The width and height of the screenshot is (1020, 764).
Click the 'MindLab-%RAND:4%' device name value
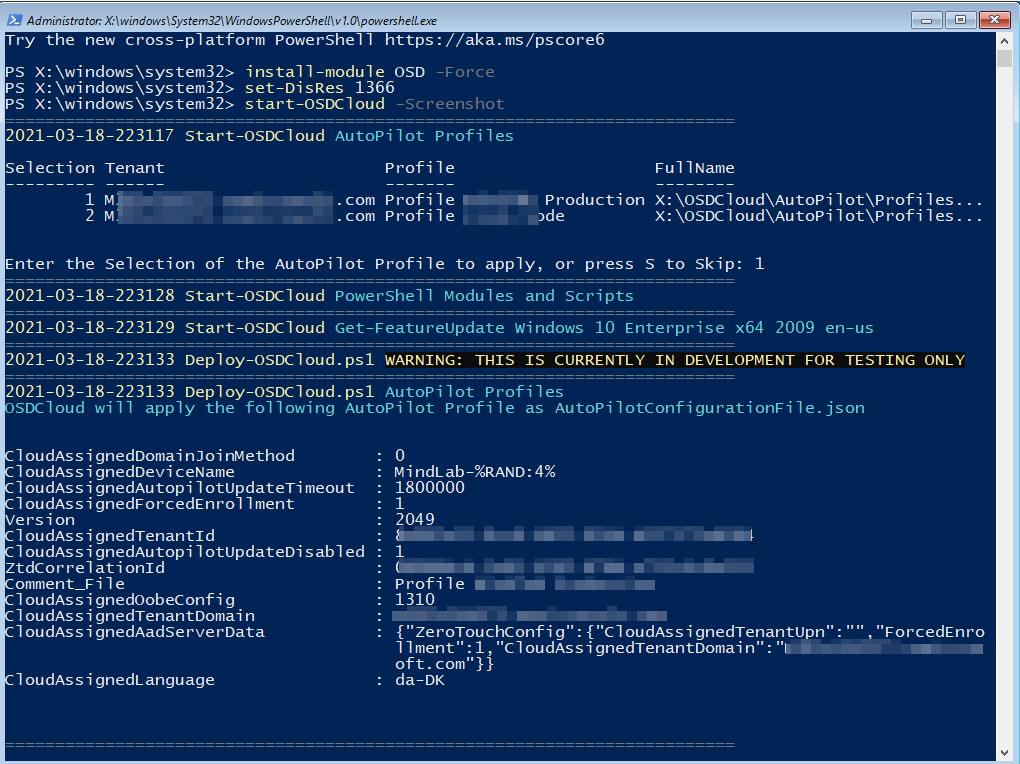click(x=475, y=472)
